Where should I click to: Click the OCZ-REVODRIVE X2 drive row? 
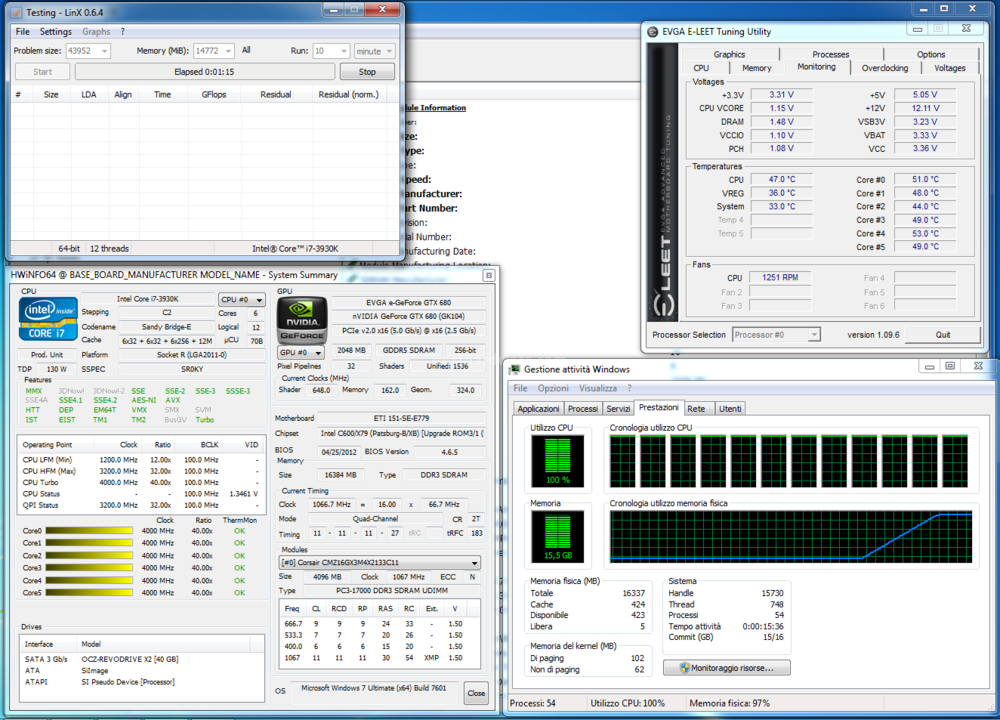pos(142,659)
